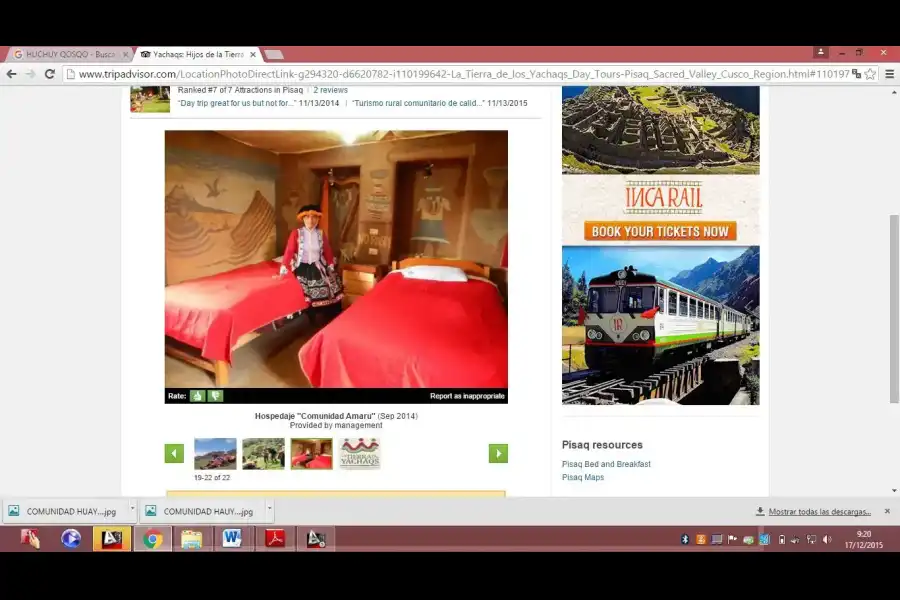Viewport: 900px width, 600px height.
Task: Reload the TripAdvisor page
Action: (x=49, y=73)
